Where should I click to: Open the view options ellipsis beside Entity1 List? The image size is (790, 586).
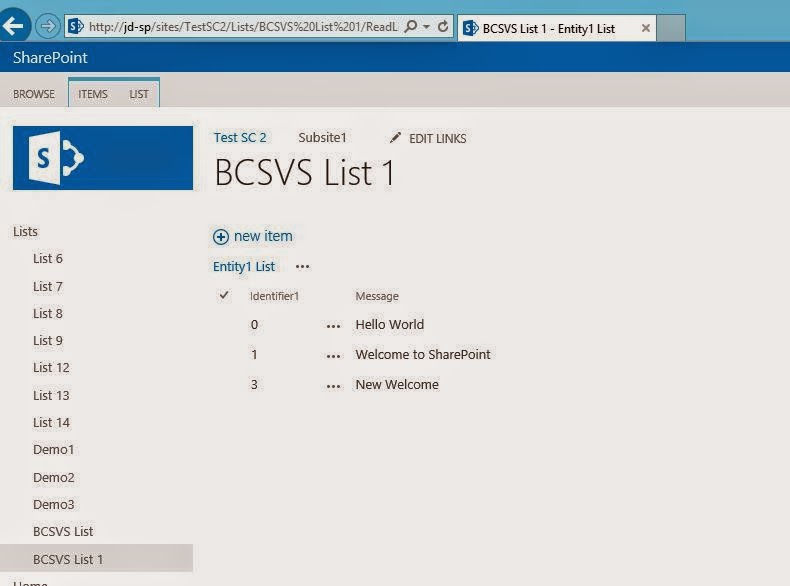[x=302, y=267]
